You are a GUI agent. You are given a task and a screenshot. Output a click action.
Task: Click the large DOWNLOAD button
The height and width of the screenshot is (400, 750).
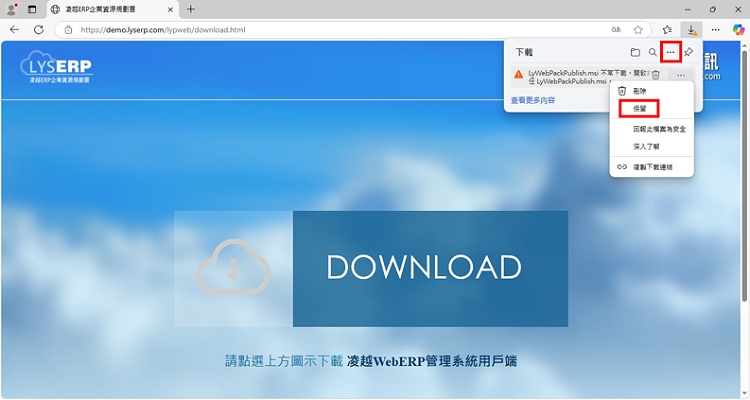430,268
